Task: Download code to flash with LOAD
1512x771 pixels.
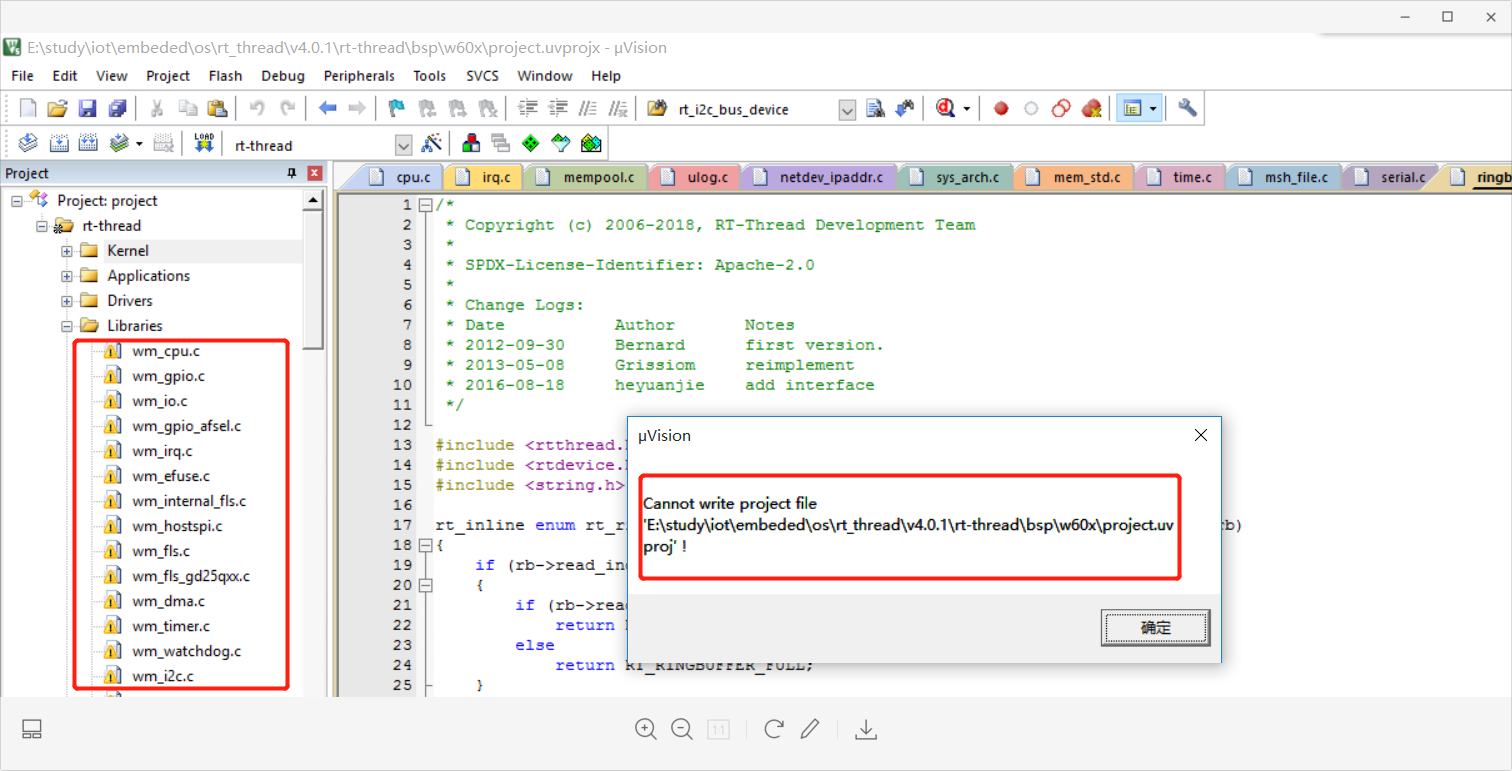Action: pos(204,144)
